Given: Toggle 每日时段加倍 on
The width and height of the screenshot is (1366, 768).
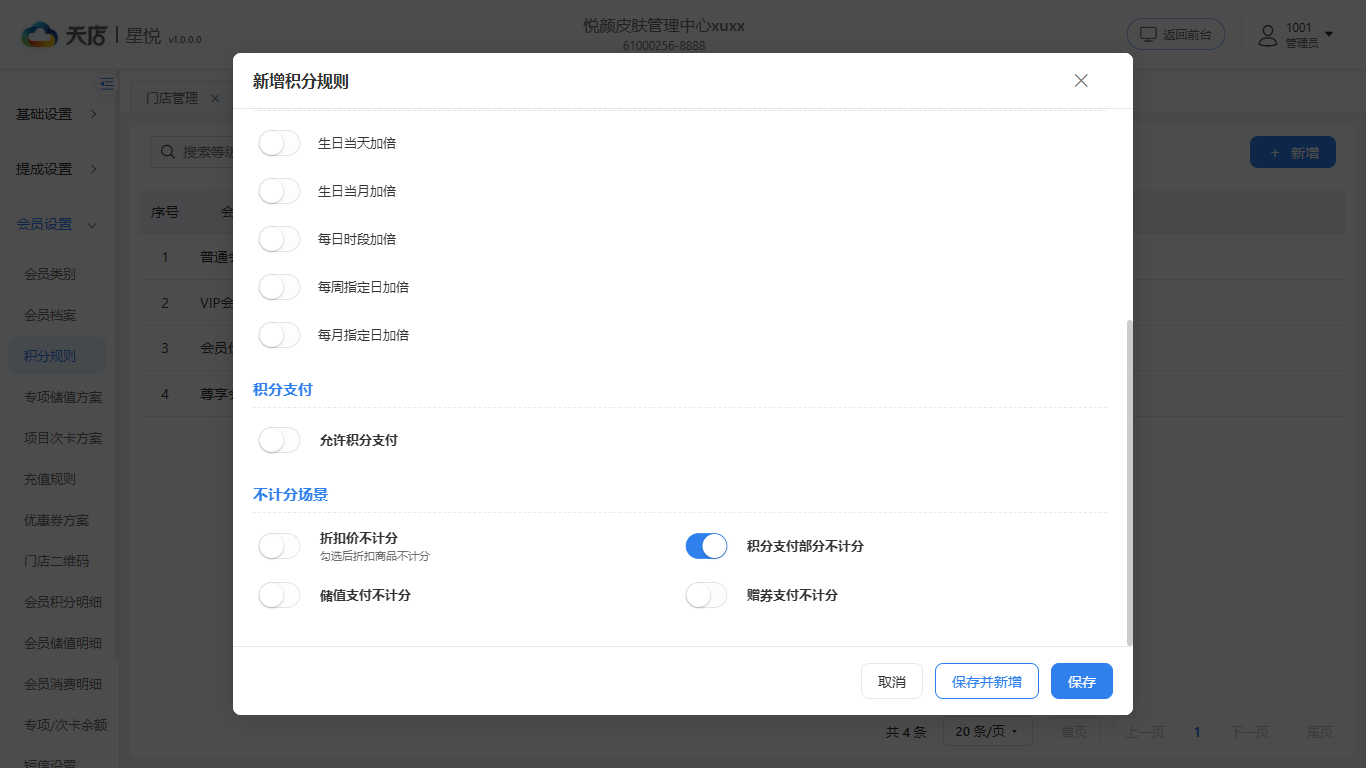Looking at the screenshot, I should click(x=279, y=239).
